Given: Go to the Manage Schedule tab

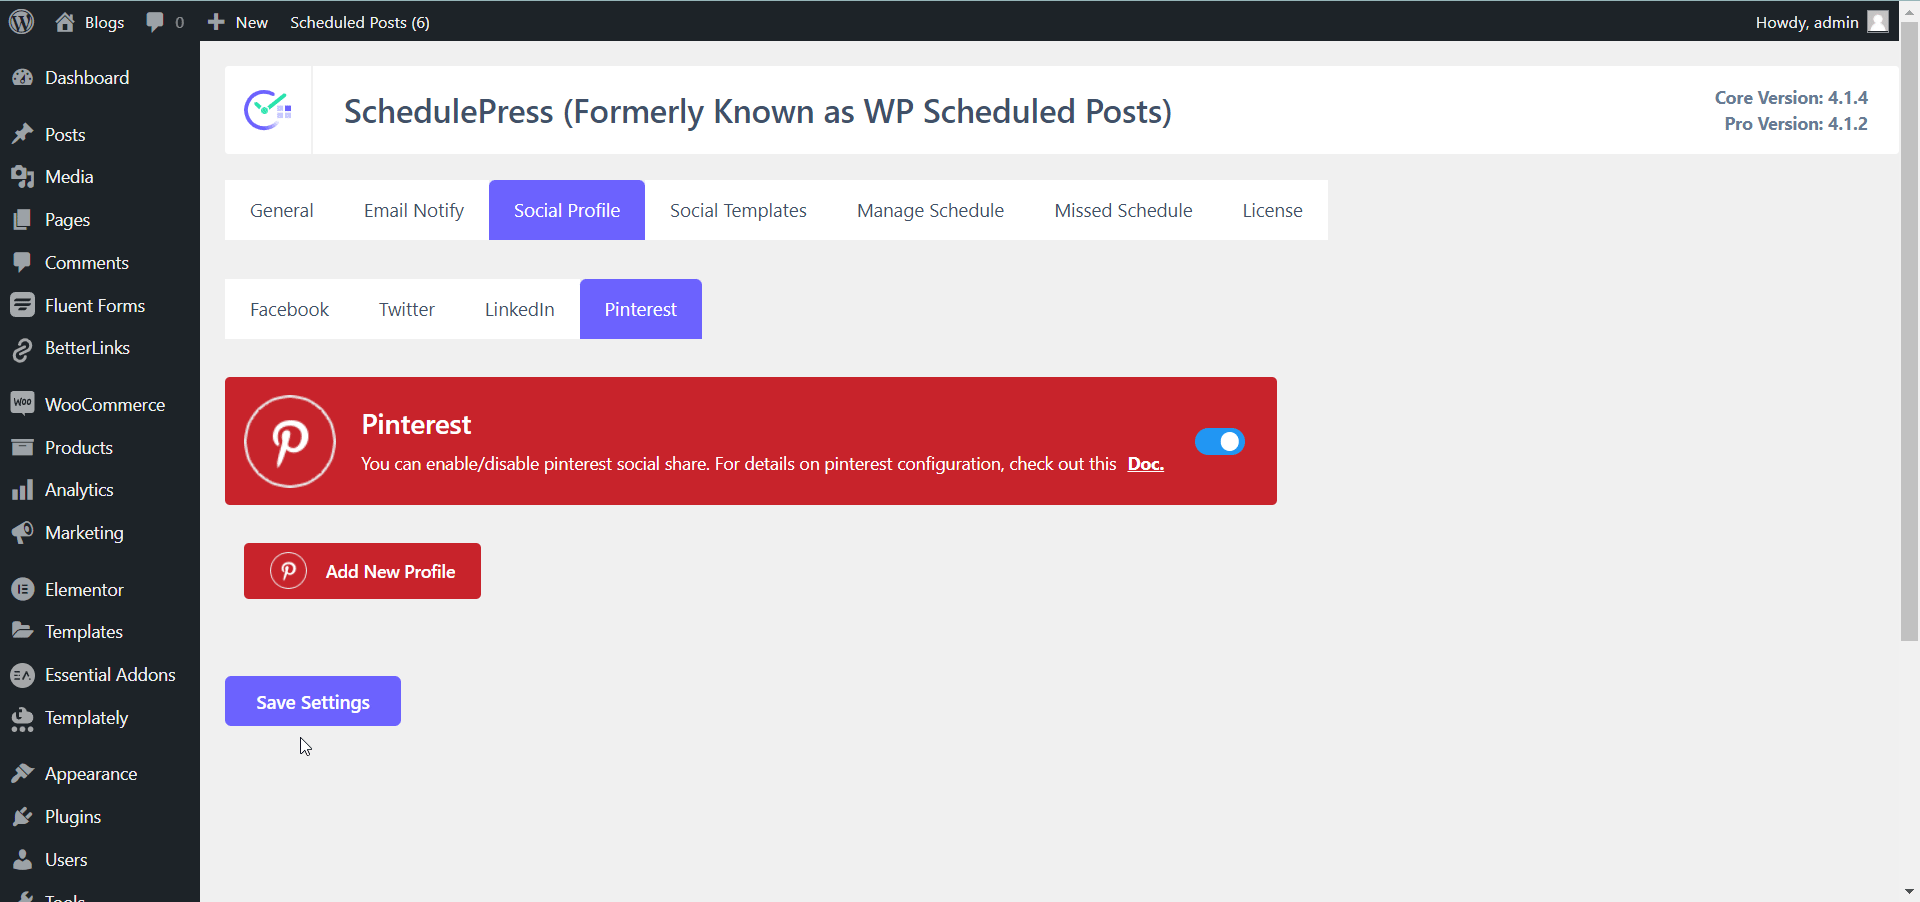Looking at the screenshot, I should 930,210.
